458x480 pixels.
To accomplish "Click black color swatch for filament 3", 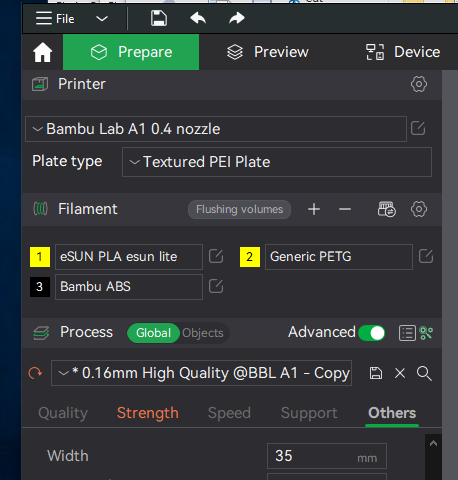I will coord(40,287).
